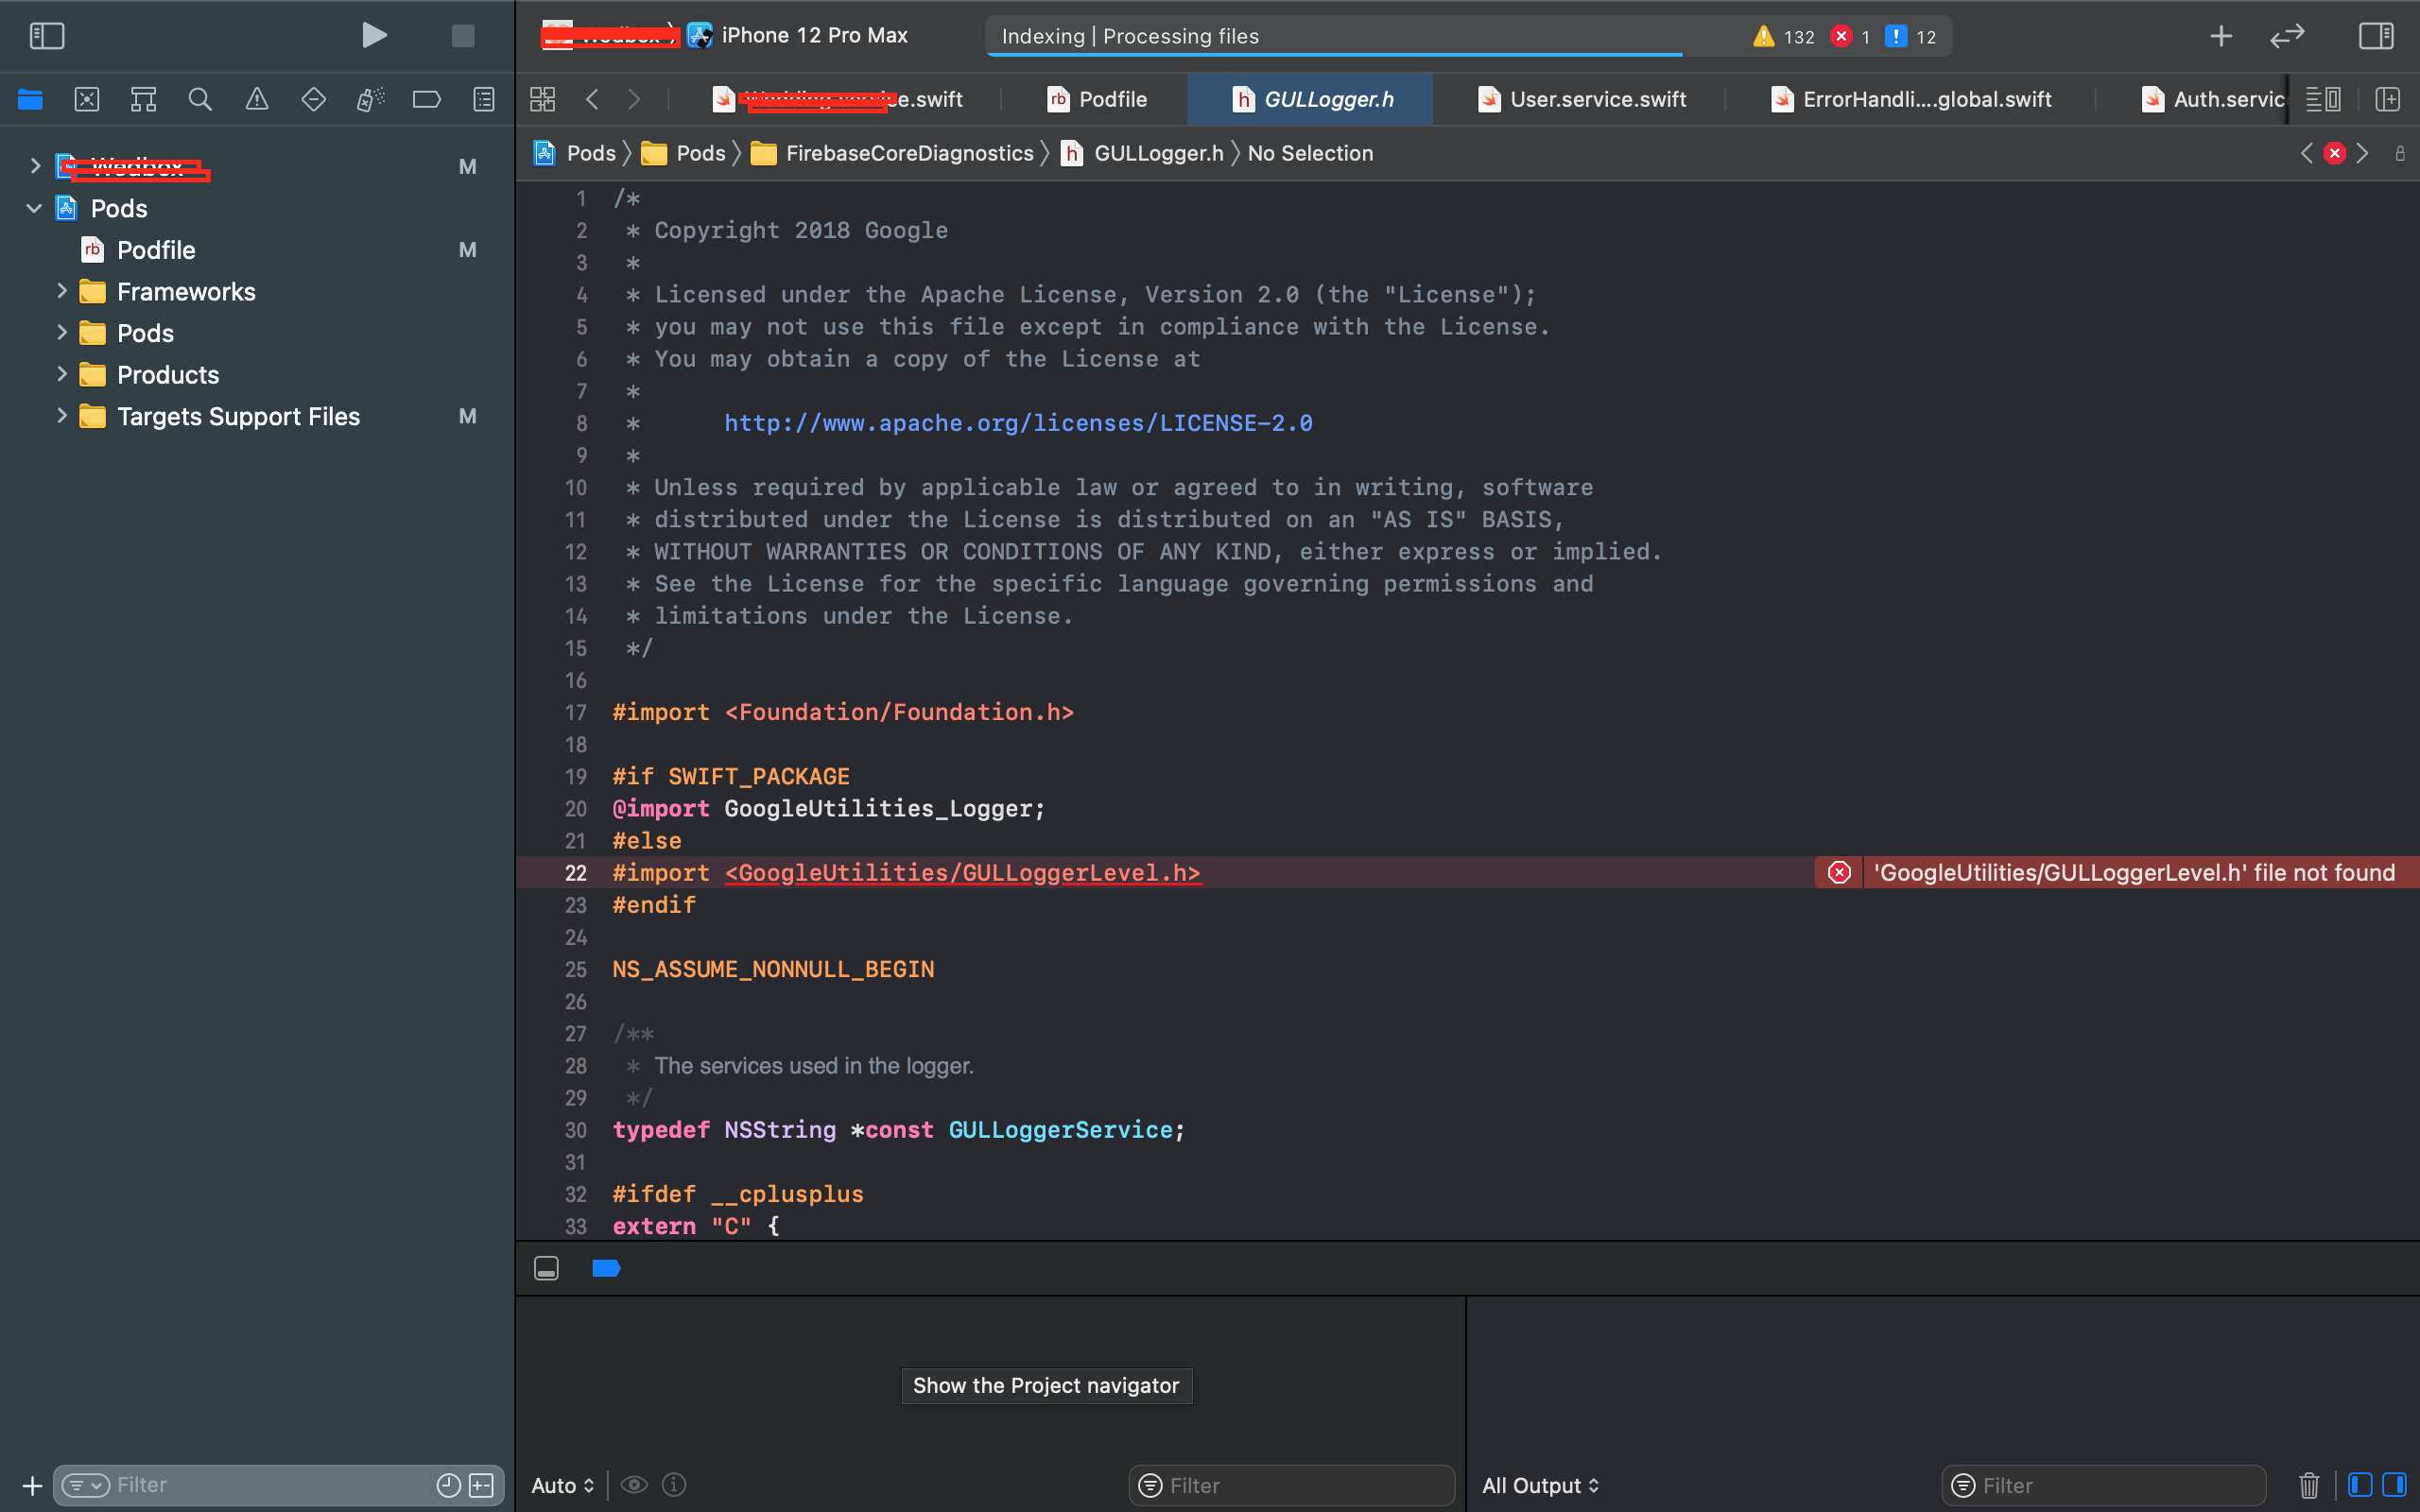
Task: Open the Breakpoint navigator
Action: click(427, 99)
